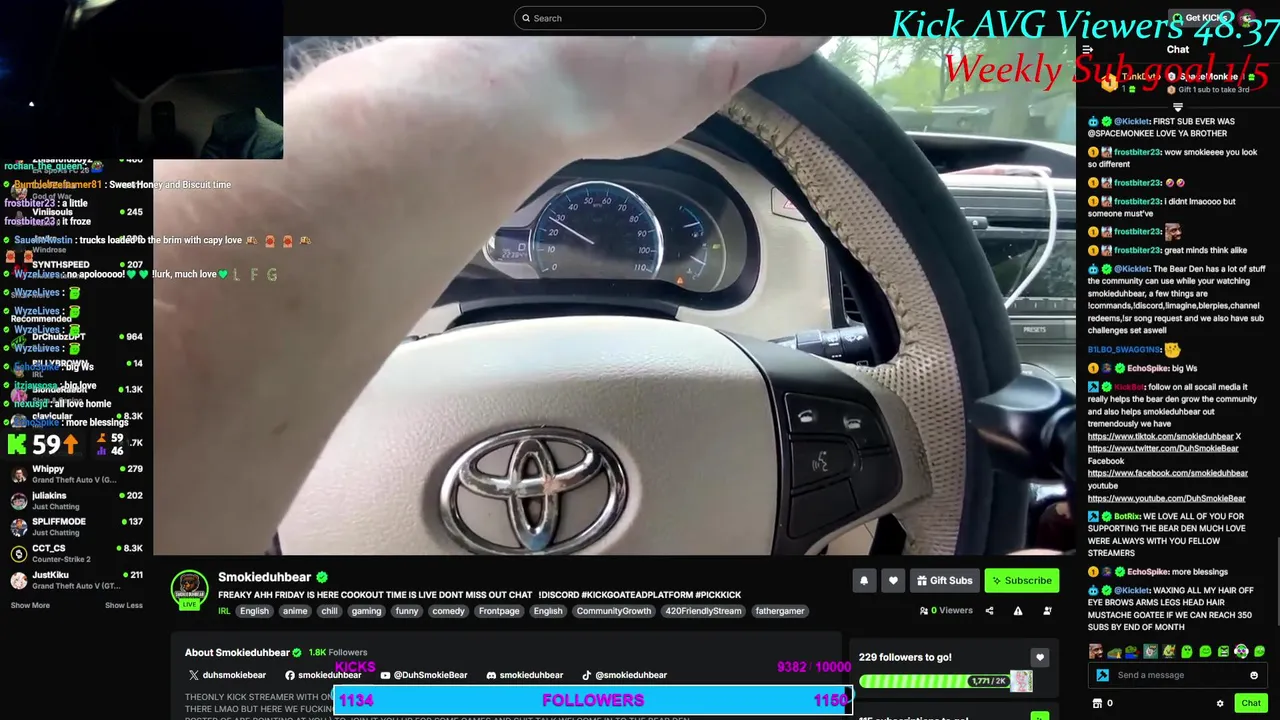This screenshot has height=720, width=1280.
Task: Click the heart icon on followers goal card
Action: tap(1040, 657)
